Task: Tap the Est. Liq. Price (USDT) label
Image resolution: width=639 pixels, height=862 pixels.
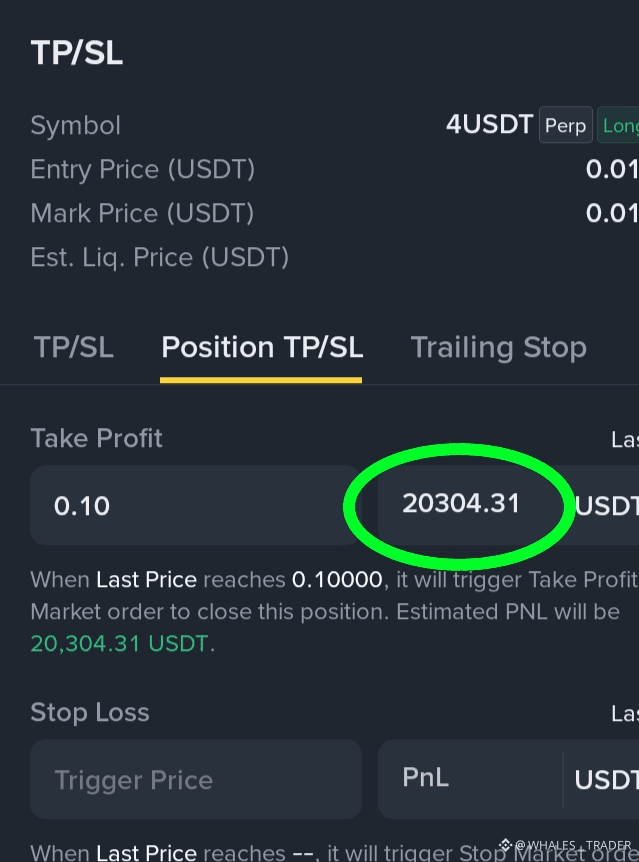Action: (159, 257)
